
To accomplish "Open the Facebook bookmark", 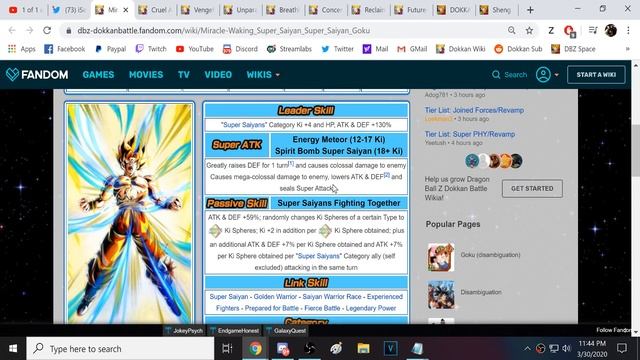I will pos(64,49).
